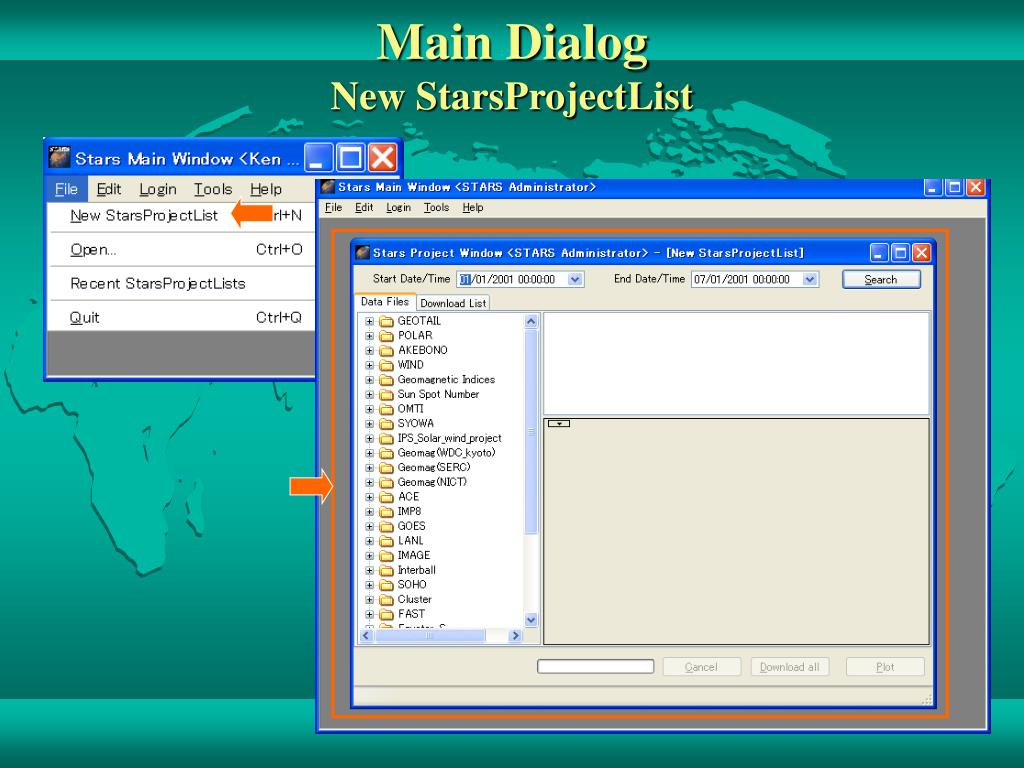
Task: Click the tree's scroll down arrow
Action: click(x=531, y=620)
